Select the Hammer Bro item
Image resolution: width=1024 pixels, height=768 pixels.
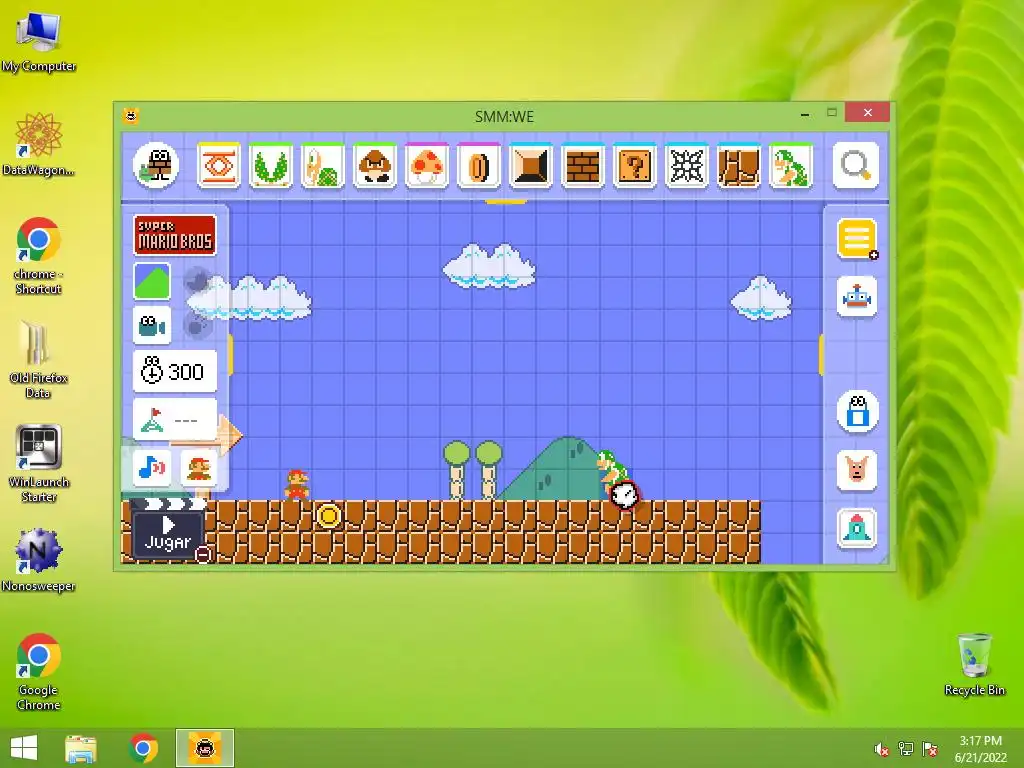point(790,165)
